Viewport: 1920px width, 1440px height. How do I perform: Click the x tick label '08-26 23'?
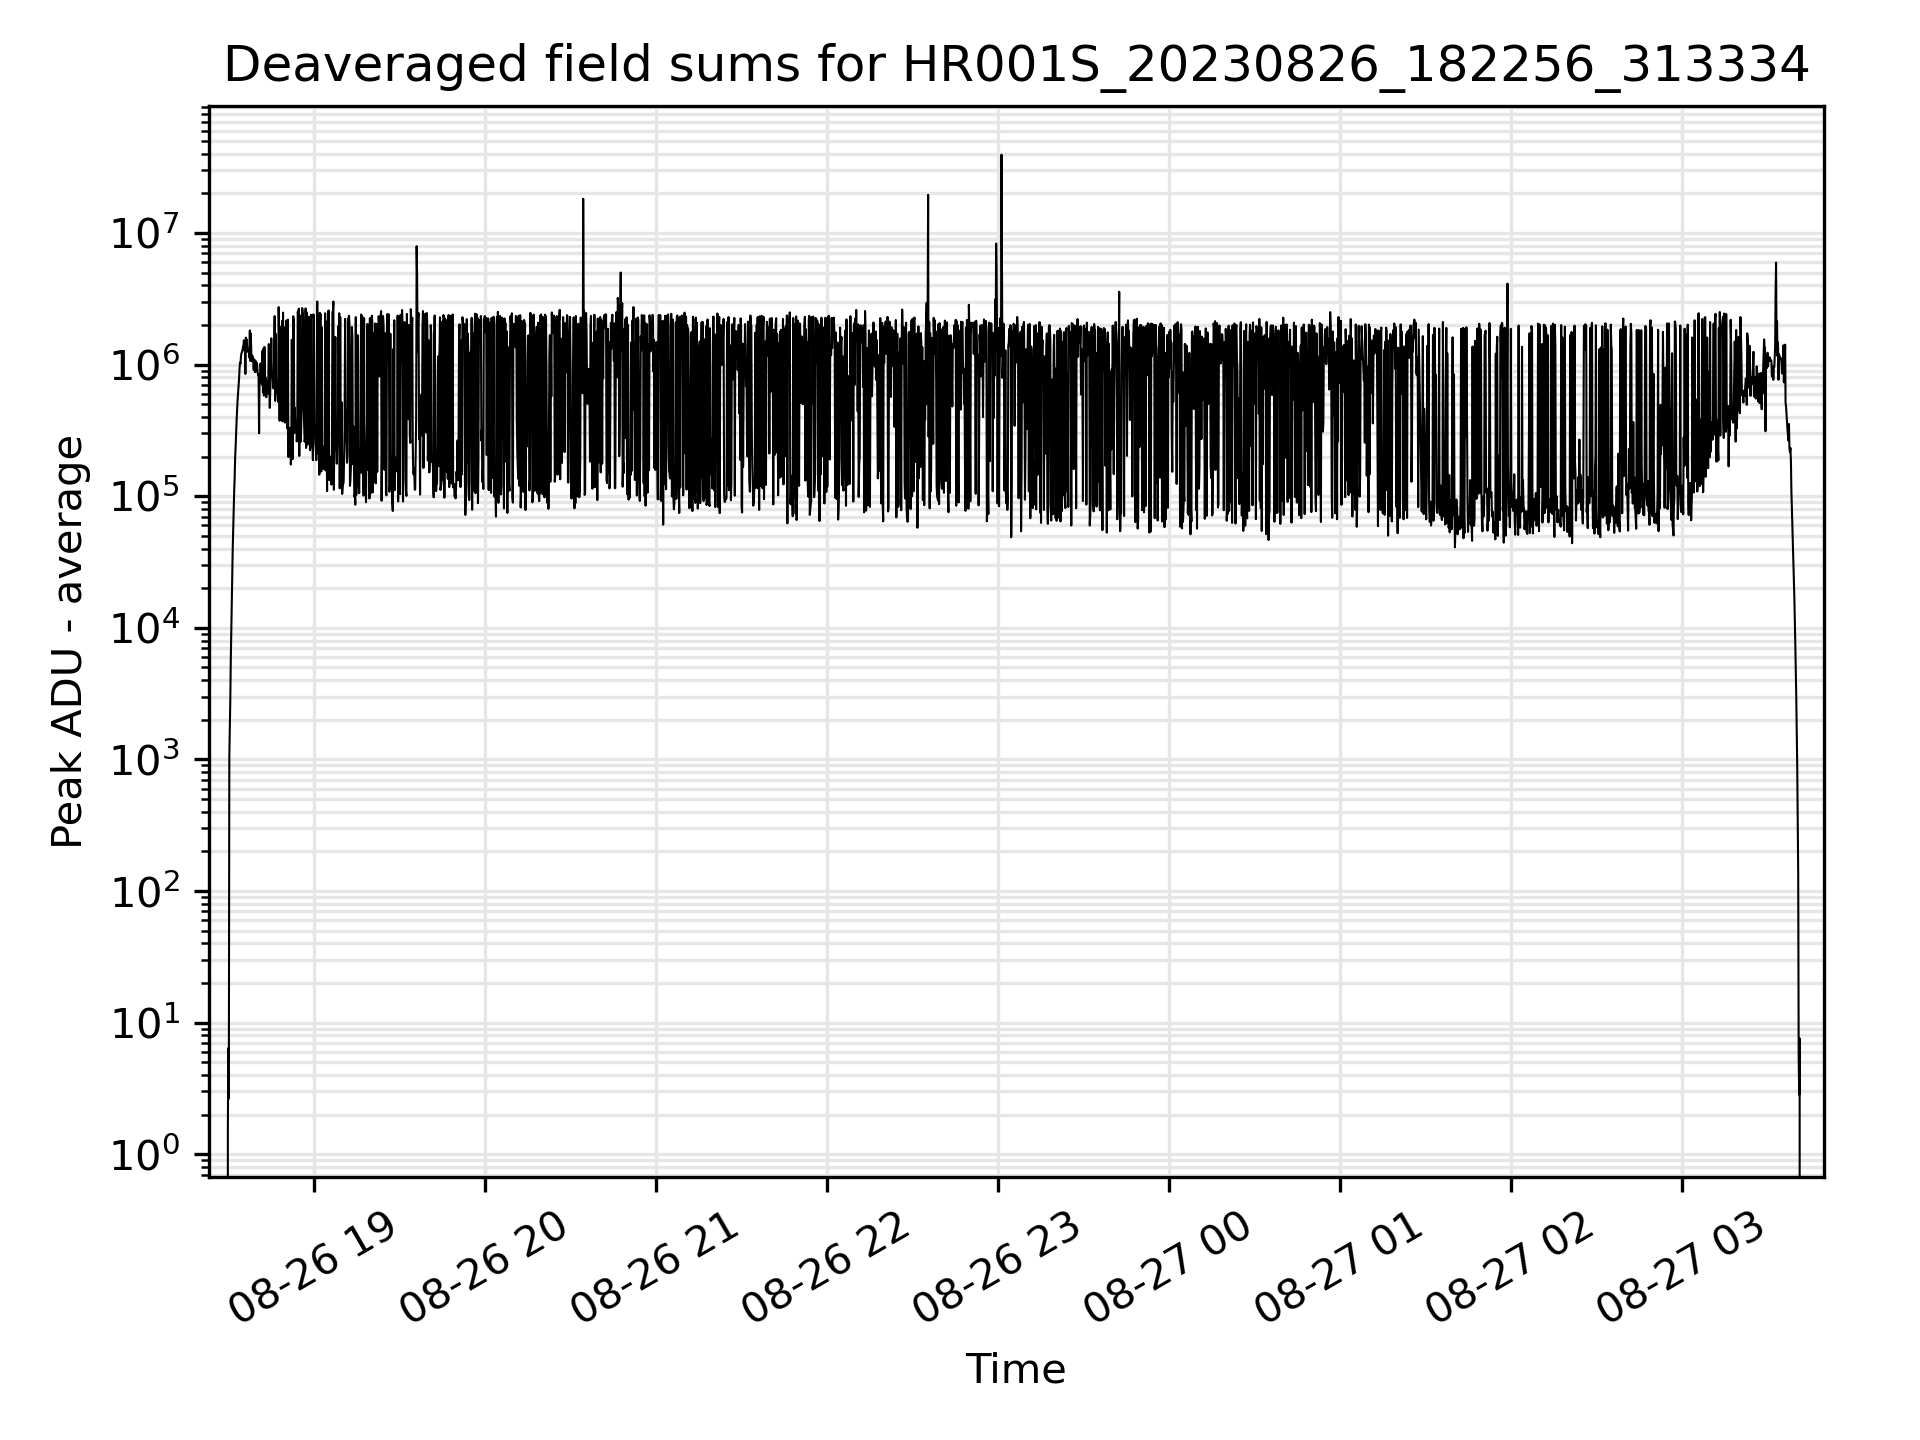tap(997, 1268)
